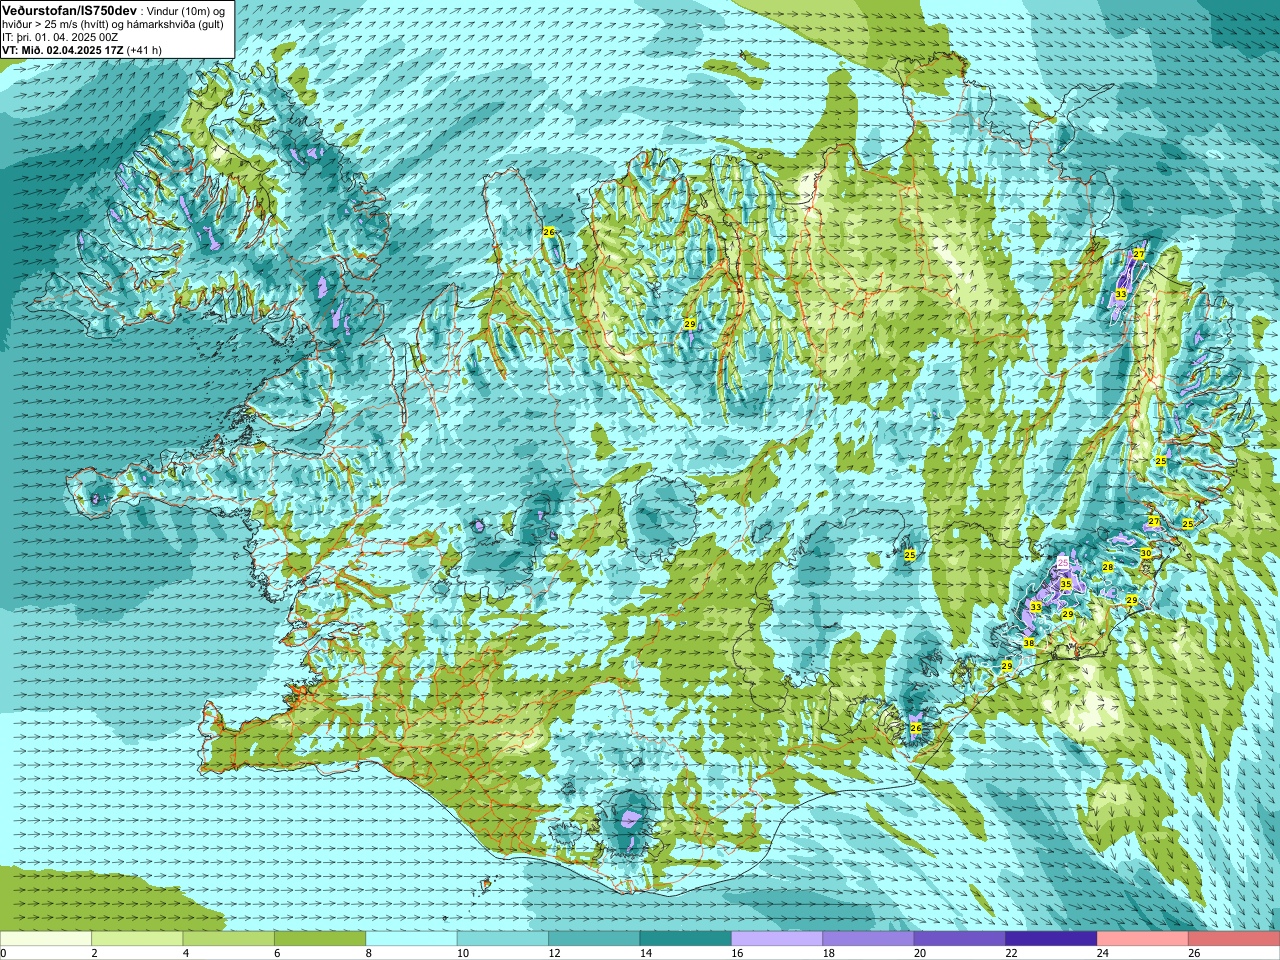Click the yellow gust marker labeled 38
Image resolution: width=1280 pixels, height=960 pixels.
pyautogui.click(x=1028, y=643)
